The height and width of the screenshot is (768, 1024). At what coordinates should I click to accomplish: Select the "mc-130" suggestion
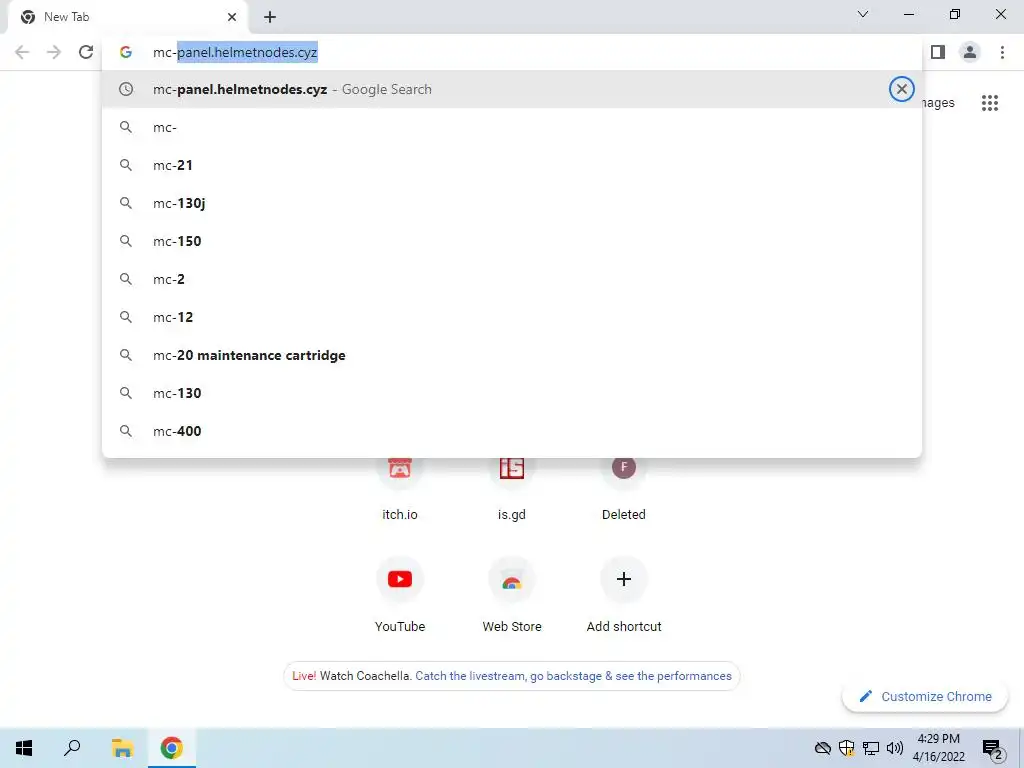pos(512,393)
